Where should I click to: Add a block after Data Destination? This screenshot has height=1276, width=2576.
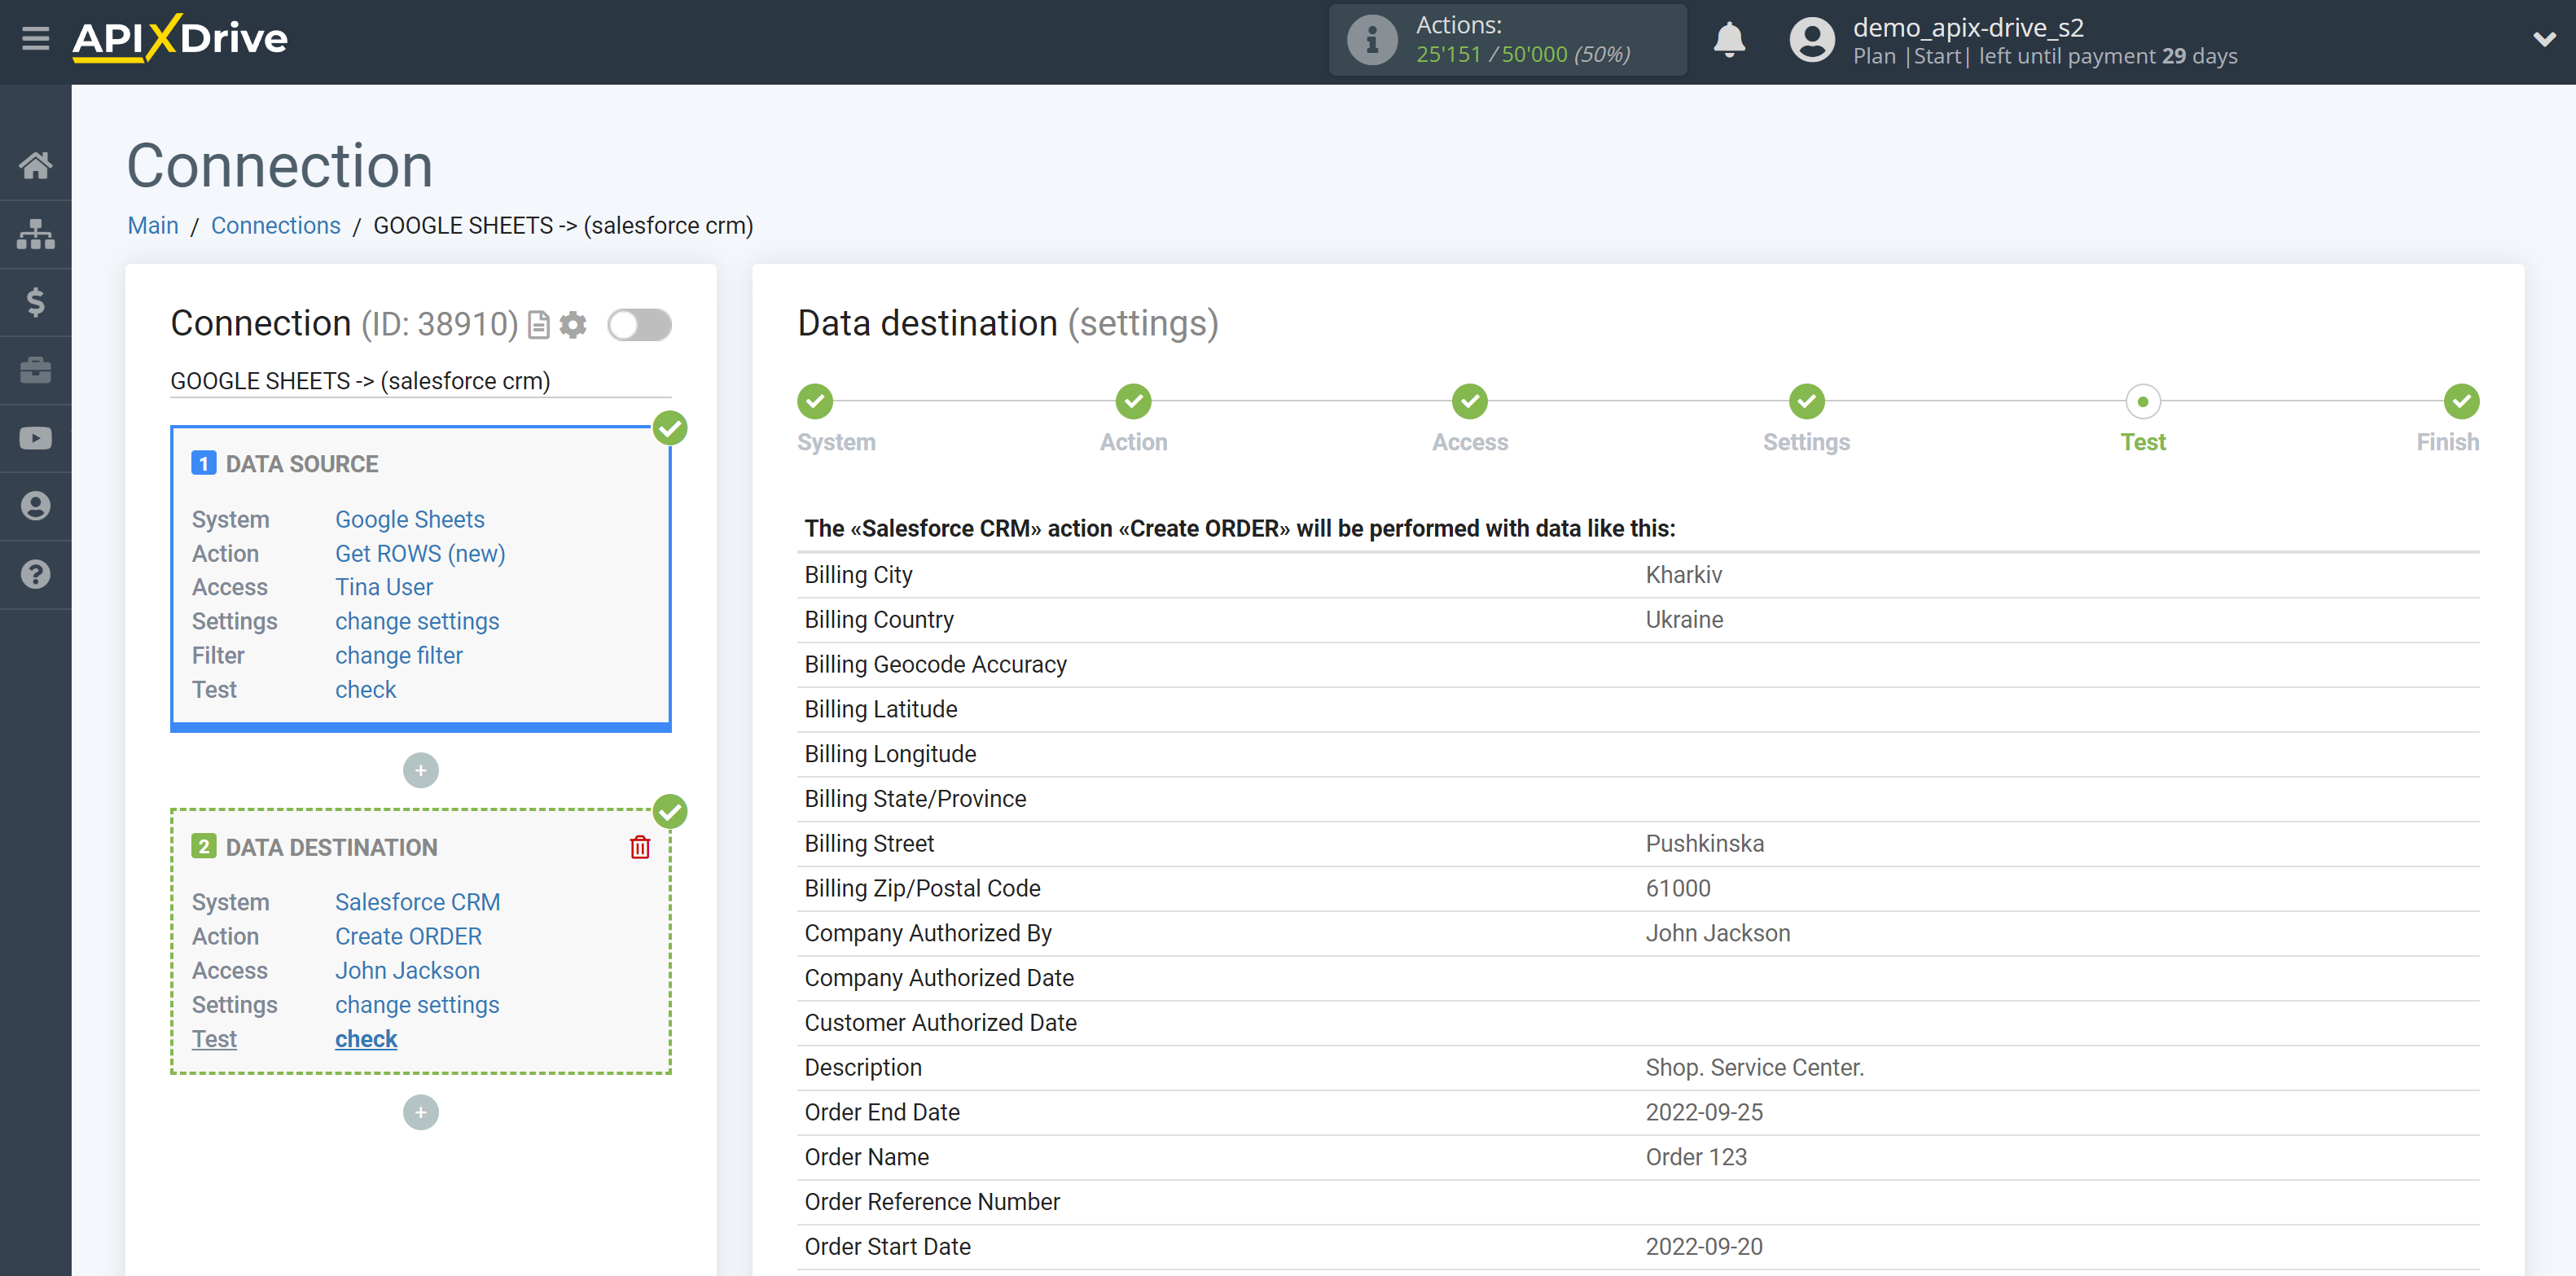[x=421, y=1112]
